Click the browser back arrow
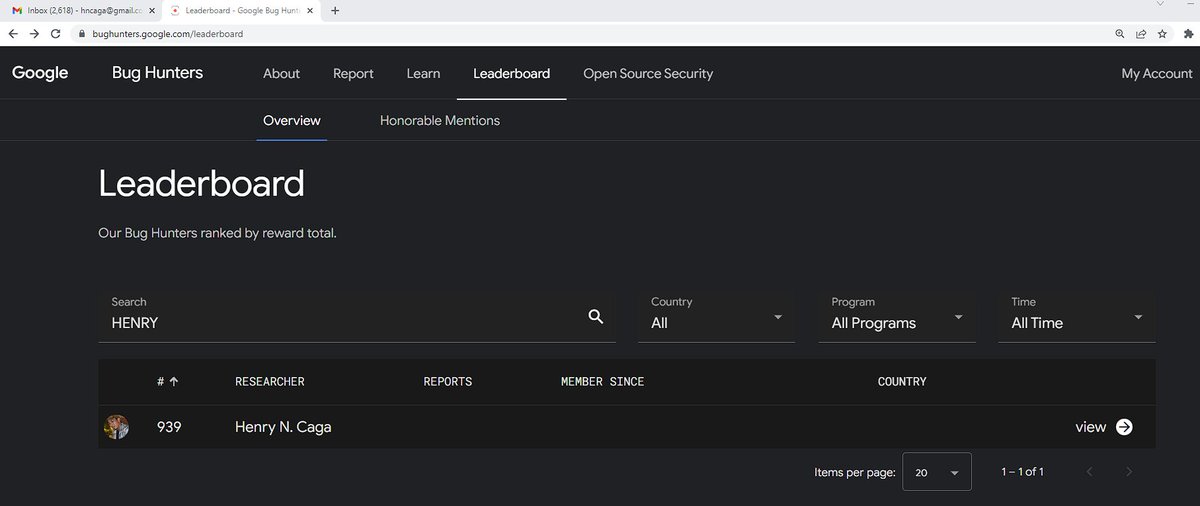This screenshot has width=1200, height=506. pos(13,33)
